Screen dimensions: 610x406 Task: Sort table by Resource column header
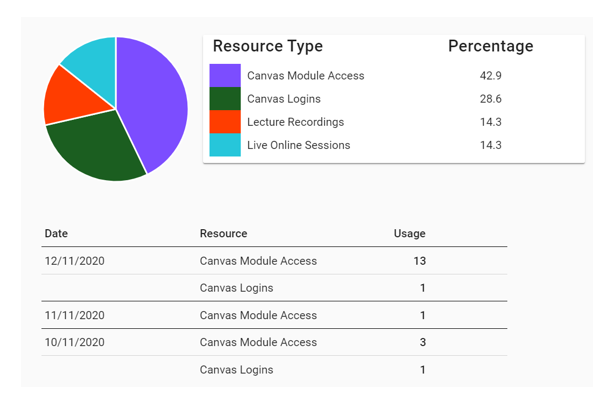(x=223, y=234)
